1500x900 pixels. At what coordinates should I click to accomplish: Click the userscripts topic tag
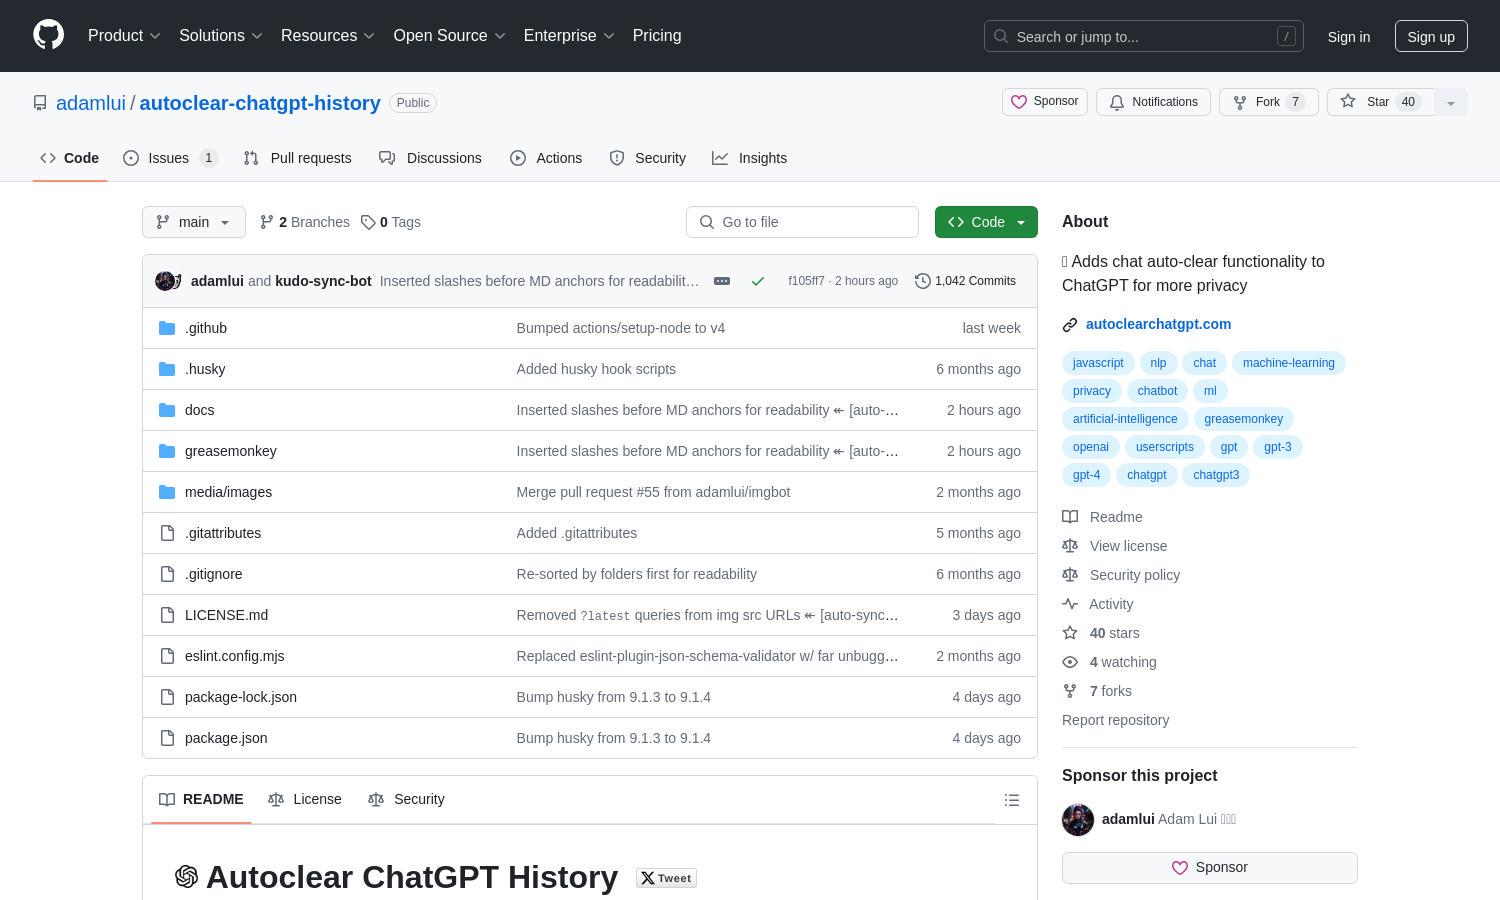click(x=1164, y=447)
